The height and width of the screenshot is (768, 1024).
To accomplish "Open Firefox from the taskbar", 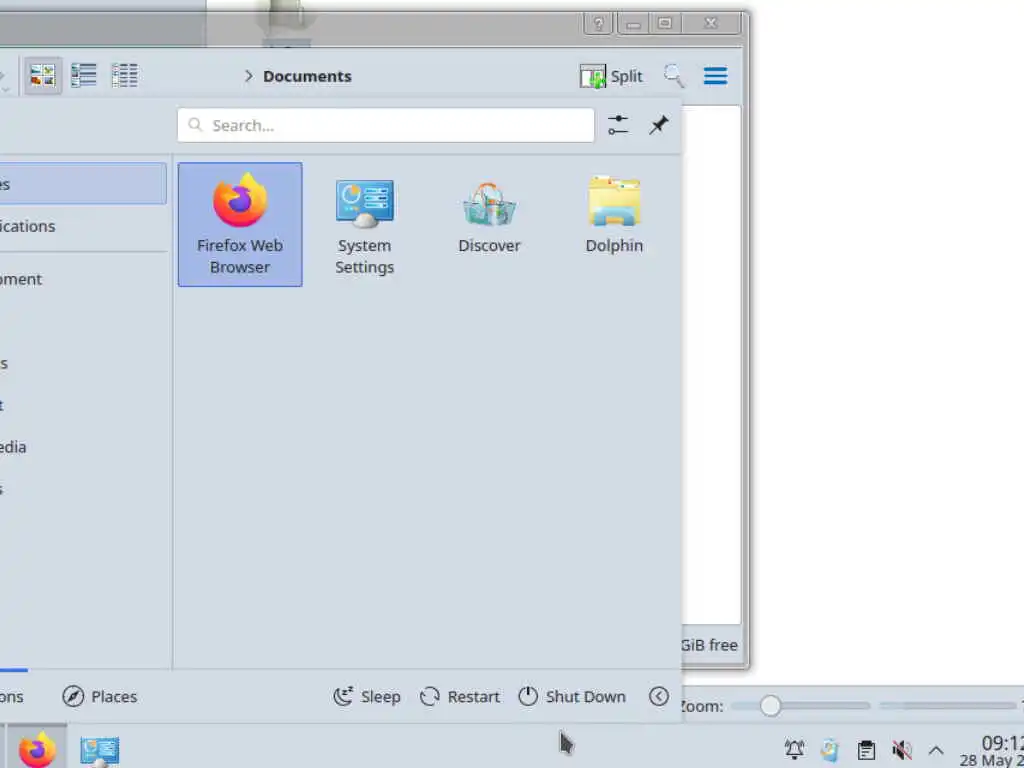I will 37,748.
